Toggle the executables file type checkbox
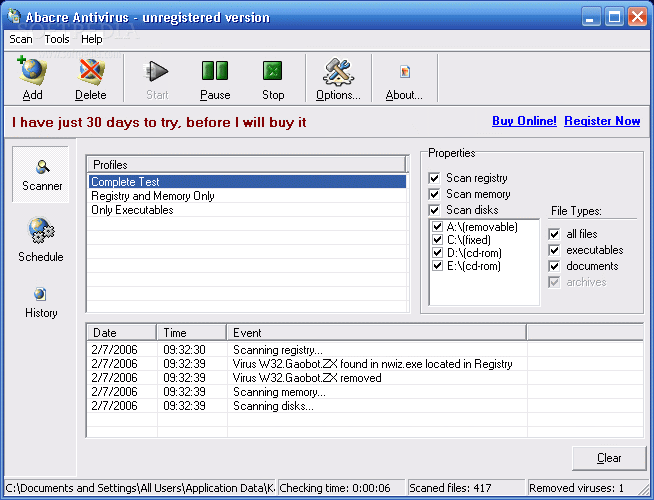Image resolution: width=654 pixels, height=500 pixels. point(554,250)
